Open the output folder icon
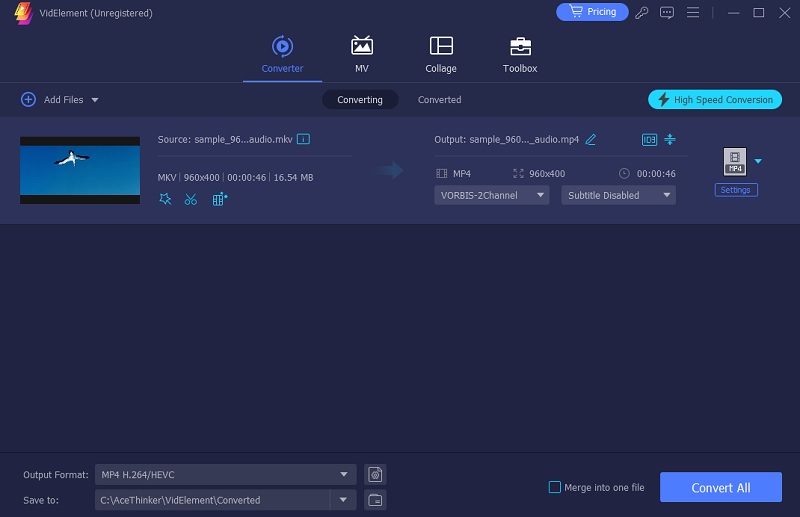This screenshot has height=517, width=800. [x=375, y=500]
